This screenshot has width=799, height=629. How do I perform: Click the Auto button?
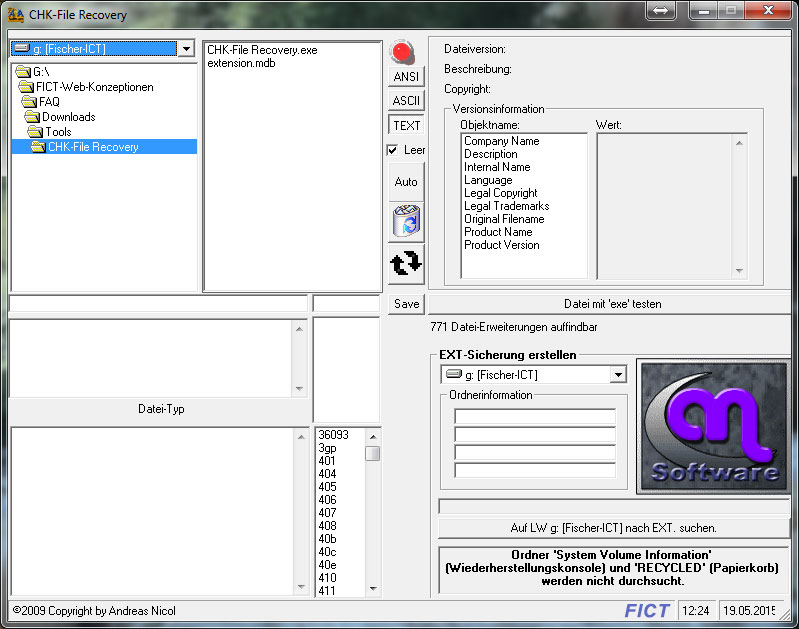[x=406, y=182]
